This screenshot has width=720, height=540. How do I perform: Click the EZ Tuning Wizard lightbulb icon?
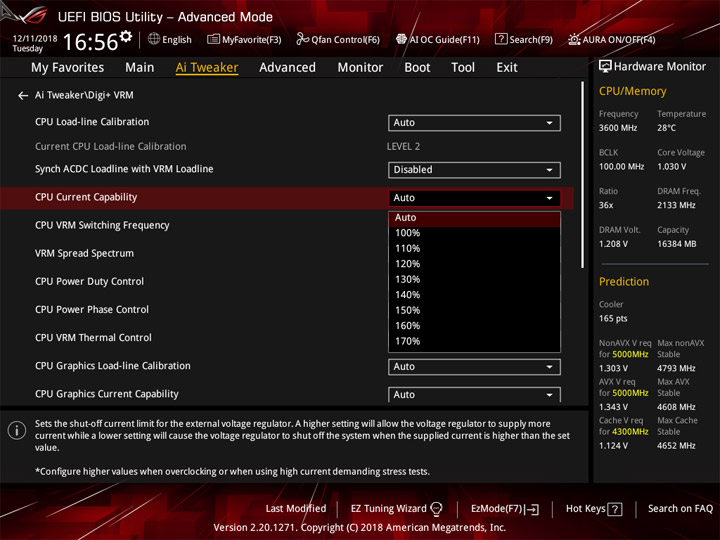coord(436,509)
